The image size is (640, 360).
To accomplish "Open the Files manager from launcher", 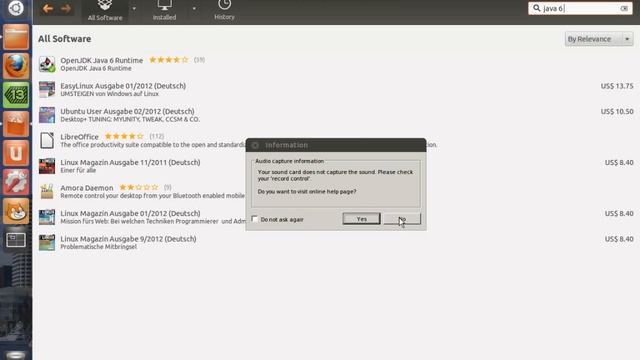I will (x=16, y=37).
